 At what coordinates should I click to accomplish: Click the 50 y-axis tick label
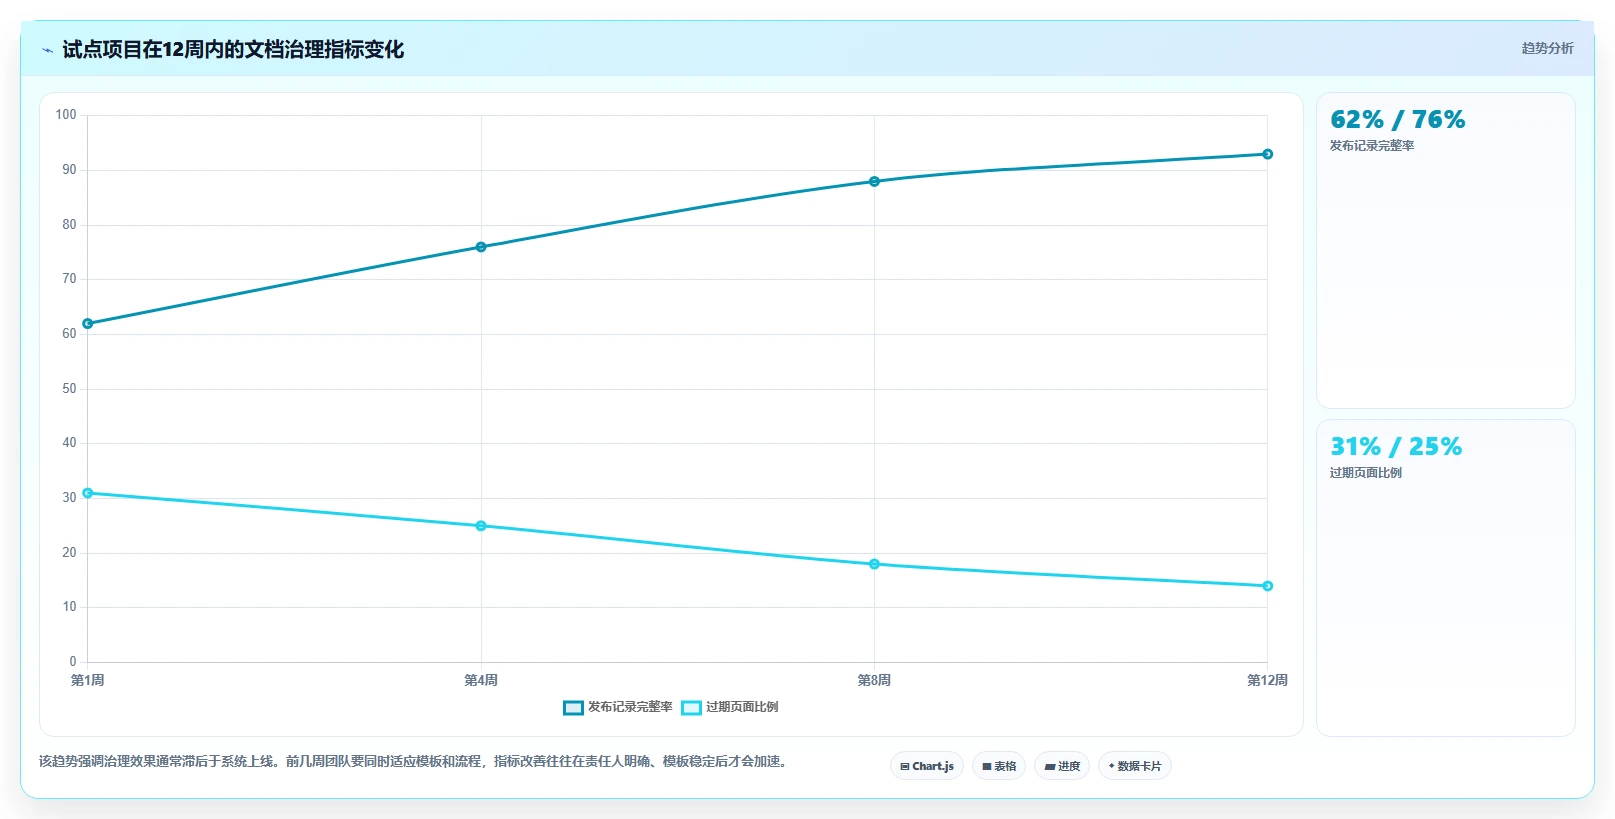(x=69, y=389)
